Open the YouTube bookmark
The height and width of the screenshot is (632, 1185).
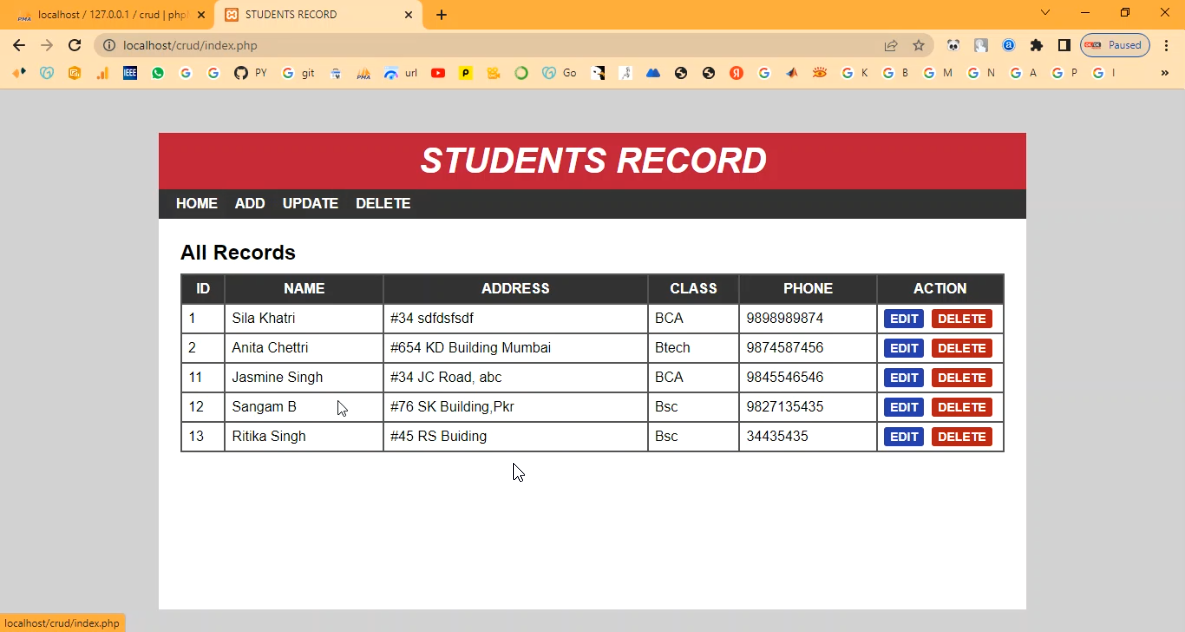coord(437,73)
